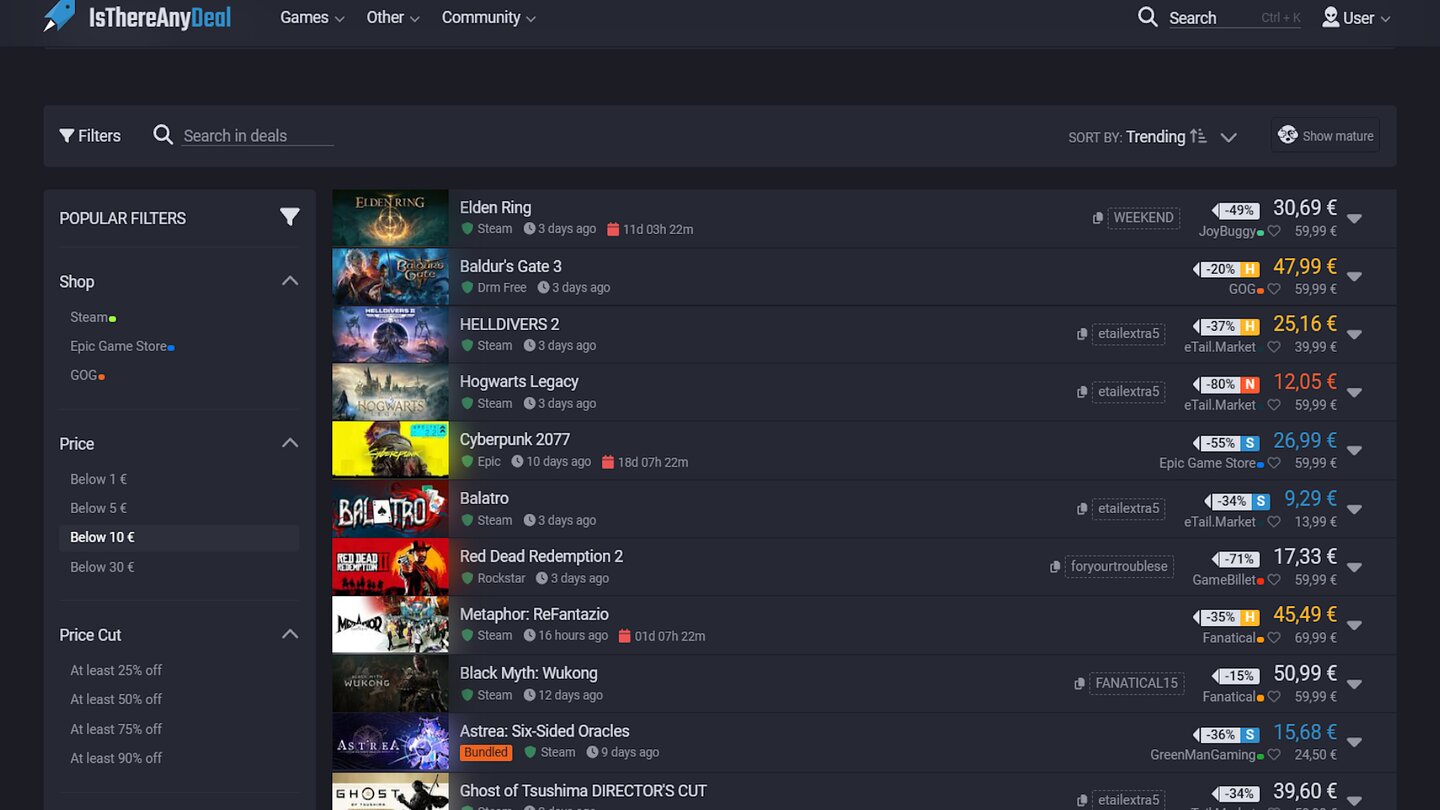Expand price details for Baldur's Gate 3
1440x810 pixels.
point(1354,277)
